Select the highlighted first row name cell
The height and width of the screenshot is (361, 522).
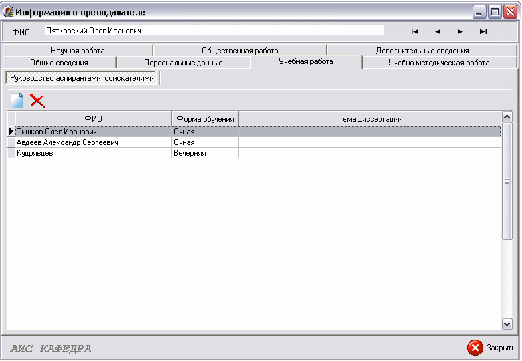tap(93, 132)
